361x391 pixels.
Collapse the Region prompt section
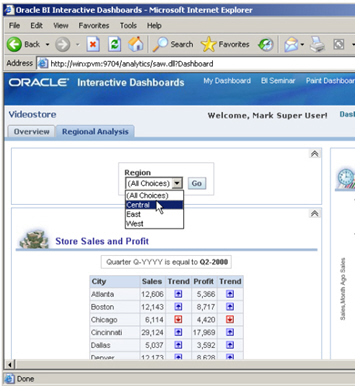pyautogui.click(x=314, y=154)
